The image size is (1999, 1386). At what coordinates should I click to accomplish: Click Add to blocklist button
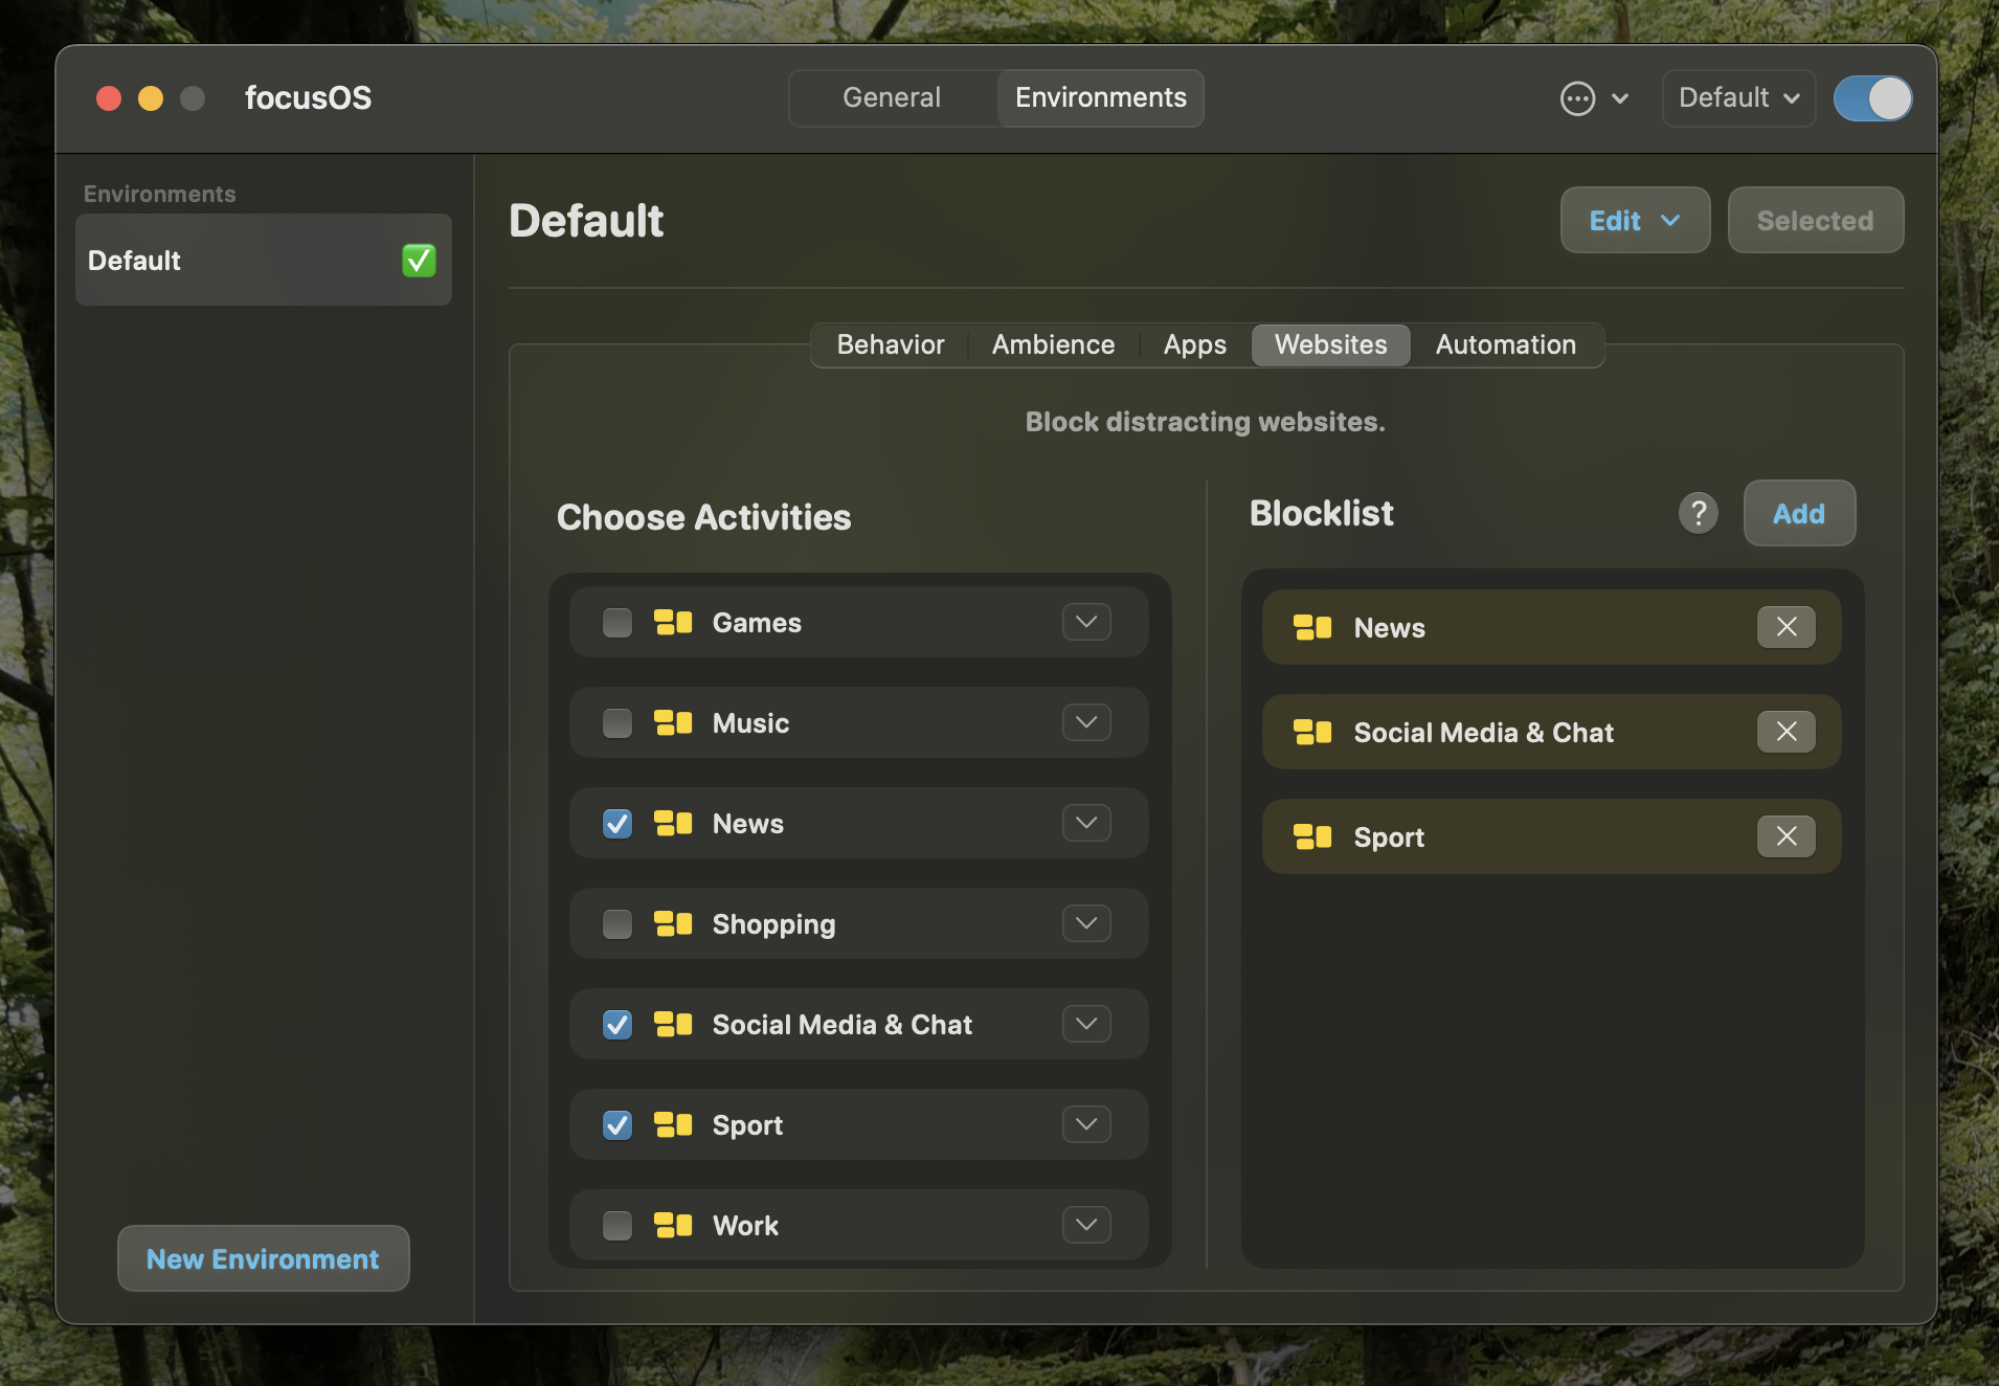1798,514
